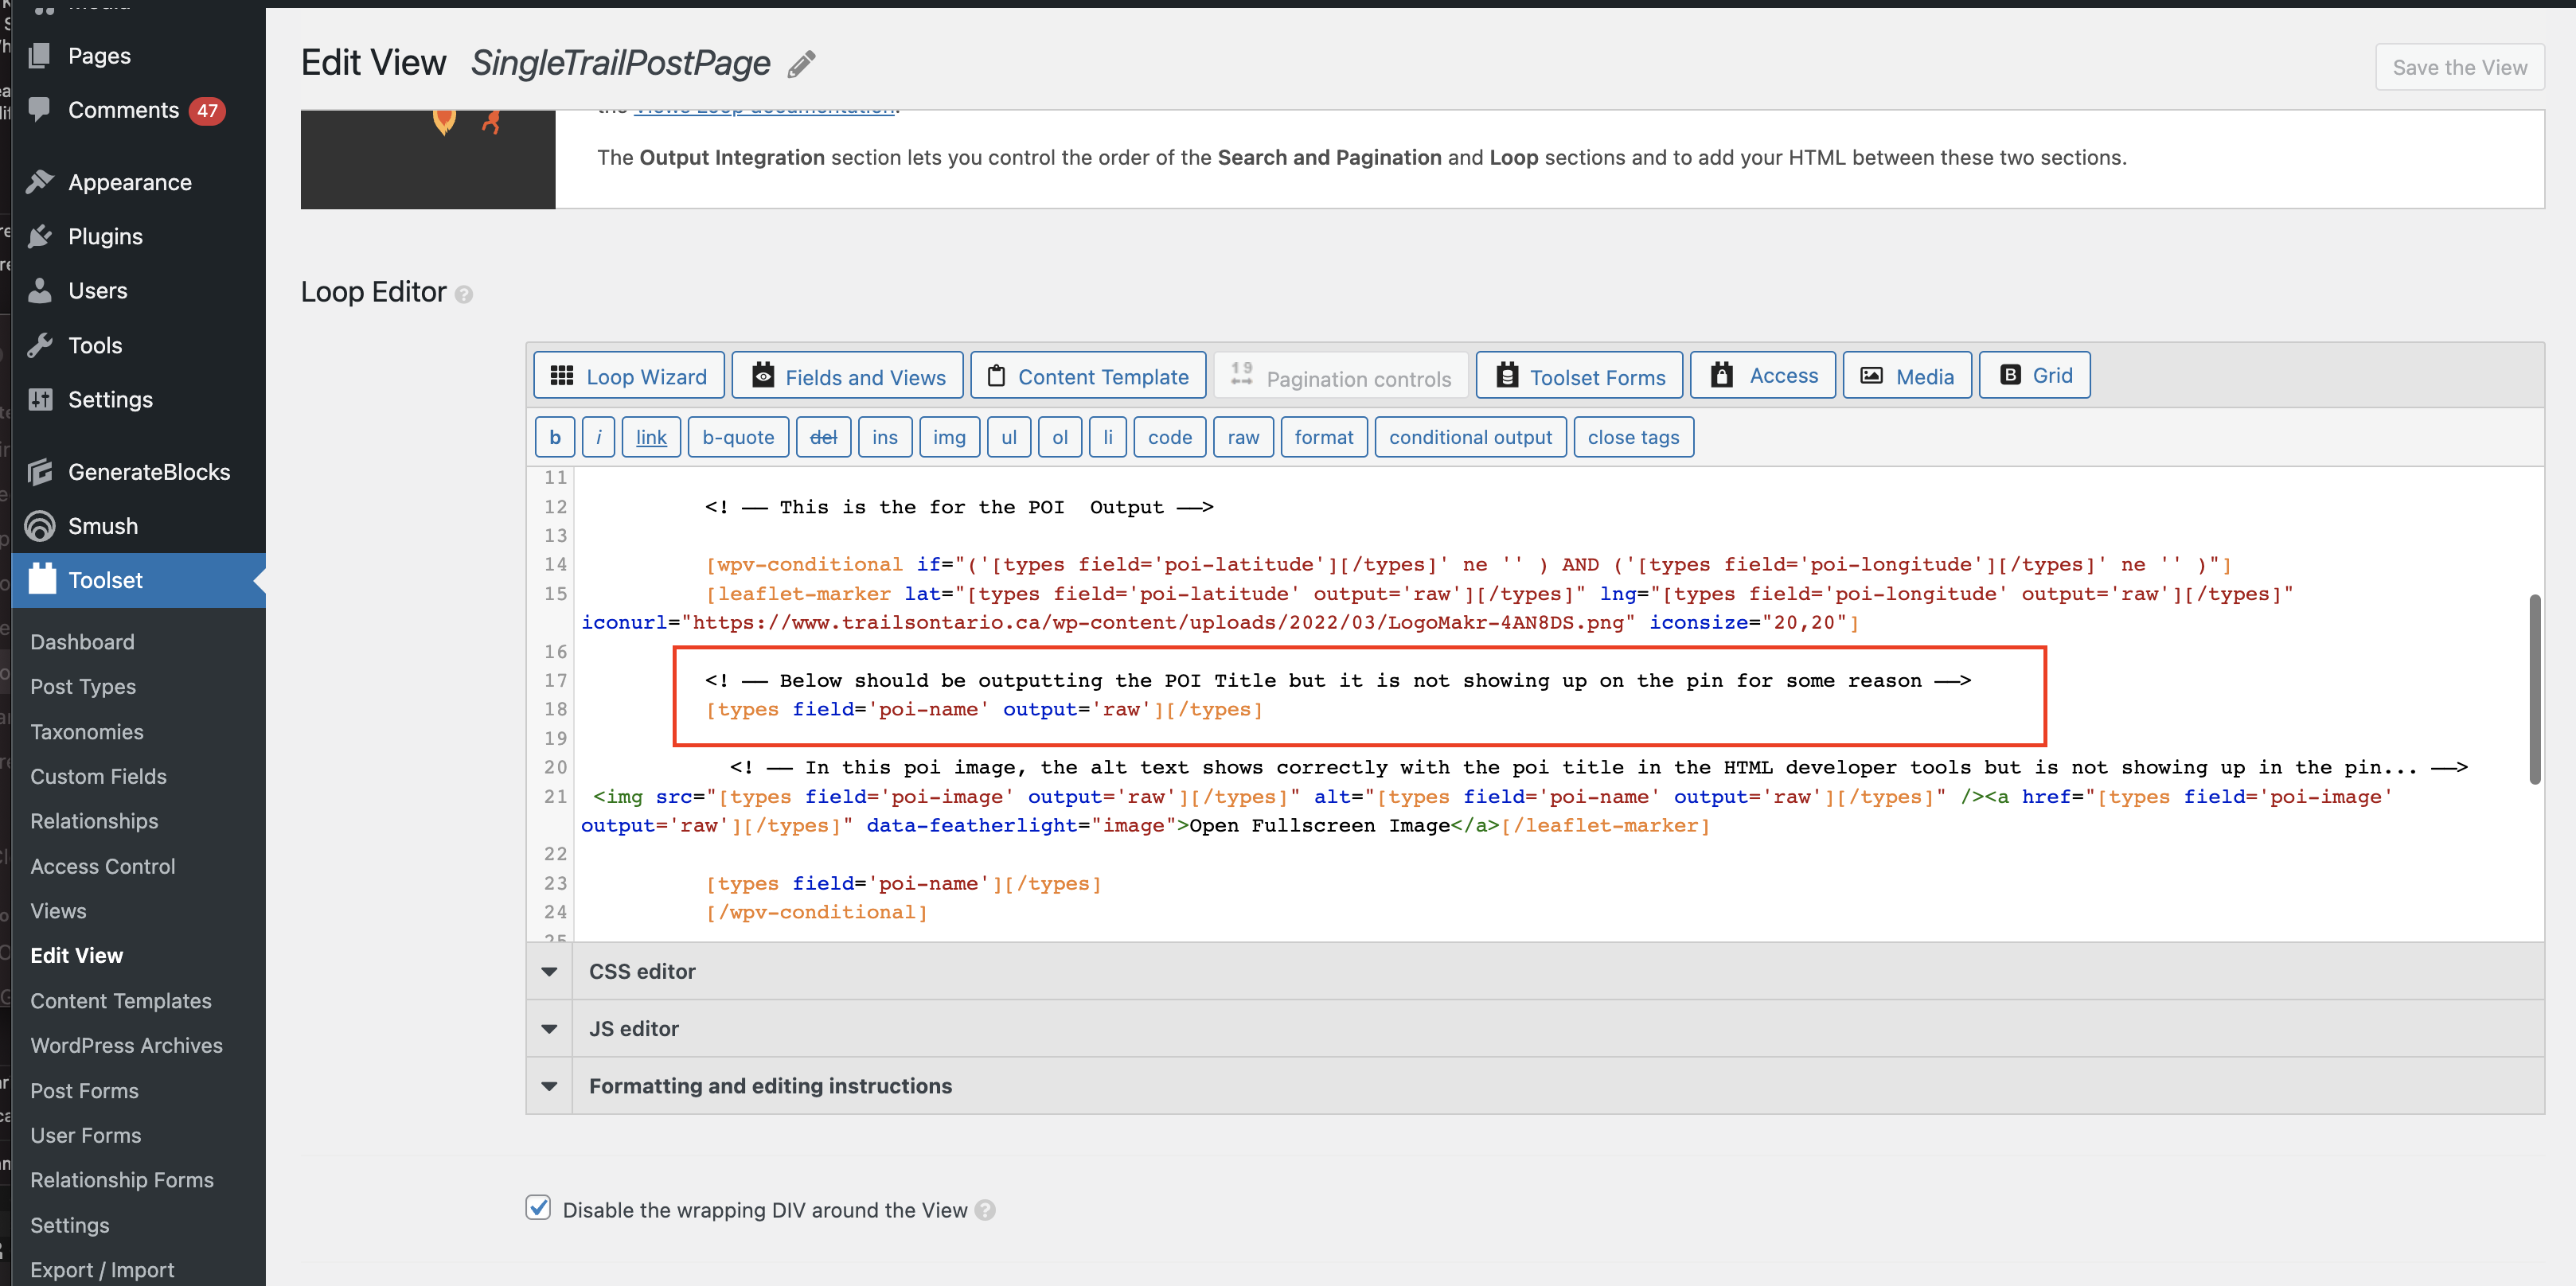Click the link quicktag button
2576x1286 pixels.
651,437
